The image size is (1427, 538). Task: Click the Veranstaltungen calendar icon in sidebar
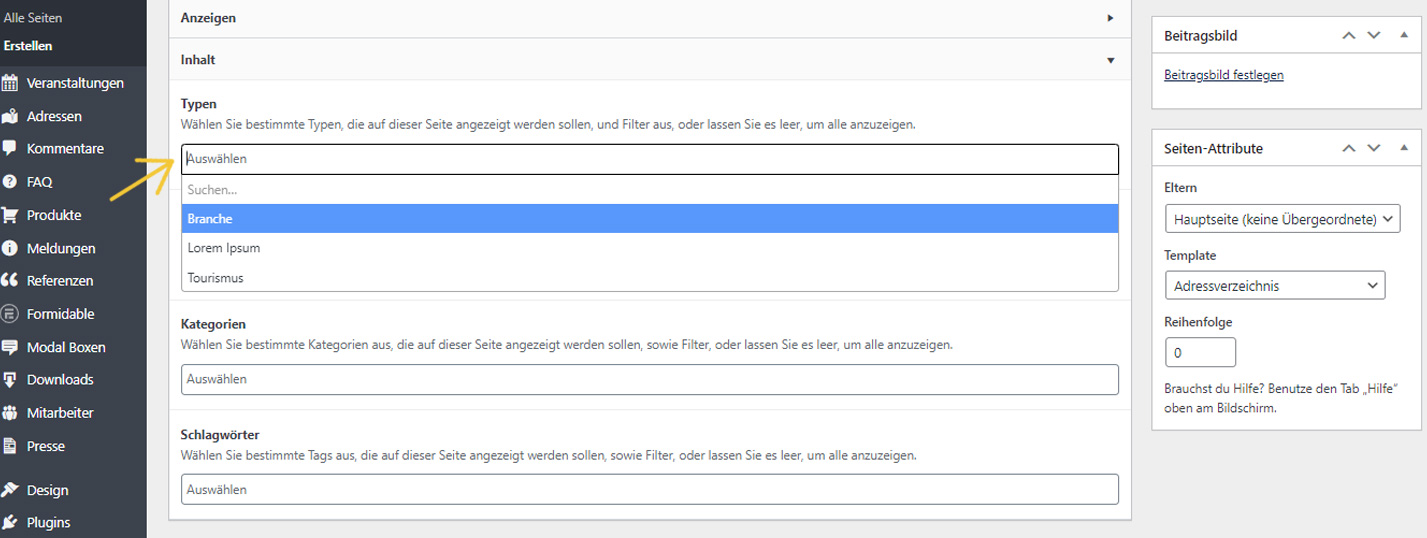tap(11, 83)
